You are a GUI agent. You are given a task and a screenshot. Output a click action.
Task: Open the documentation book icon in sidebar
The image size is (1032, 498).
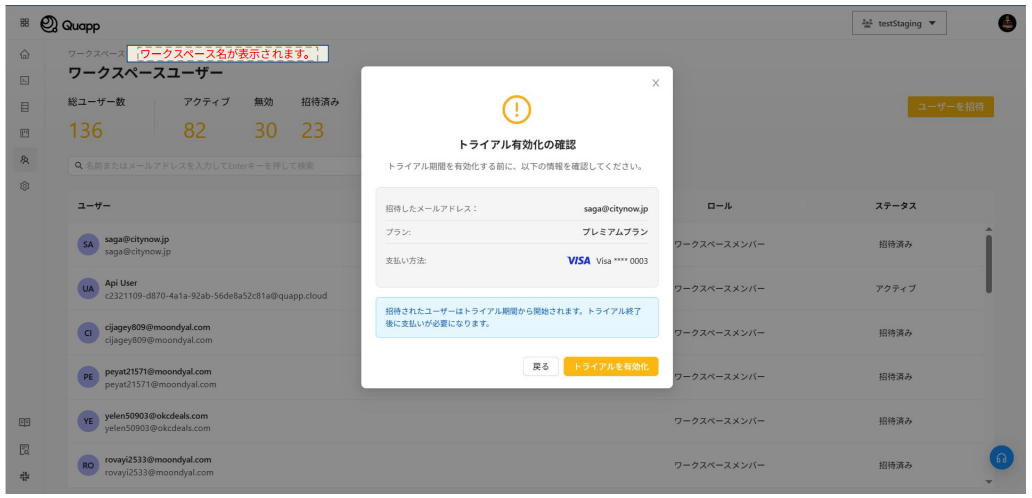pos(24,423)
